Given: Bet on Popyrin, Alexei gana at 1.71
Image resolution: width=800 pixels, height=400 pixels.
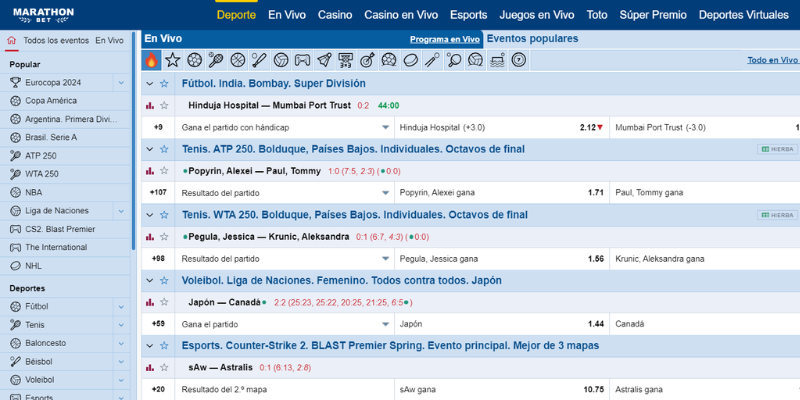Looking at the screenshot, I should click(x=502, y=193).
